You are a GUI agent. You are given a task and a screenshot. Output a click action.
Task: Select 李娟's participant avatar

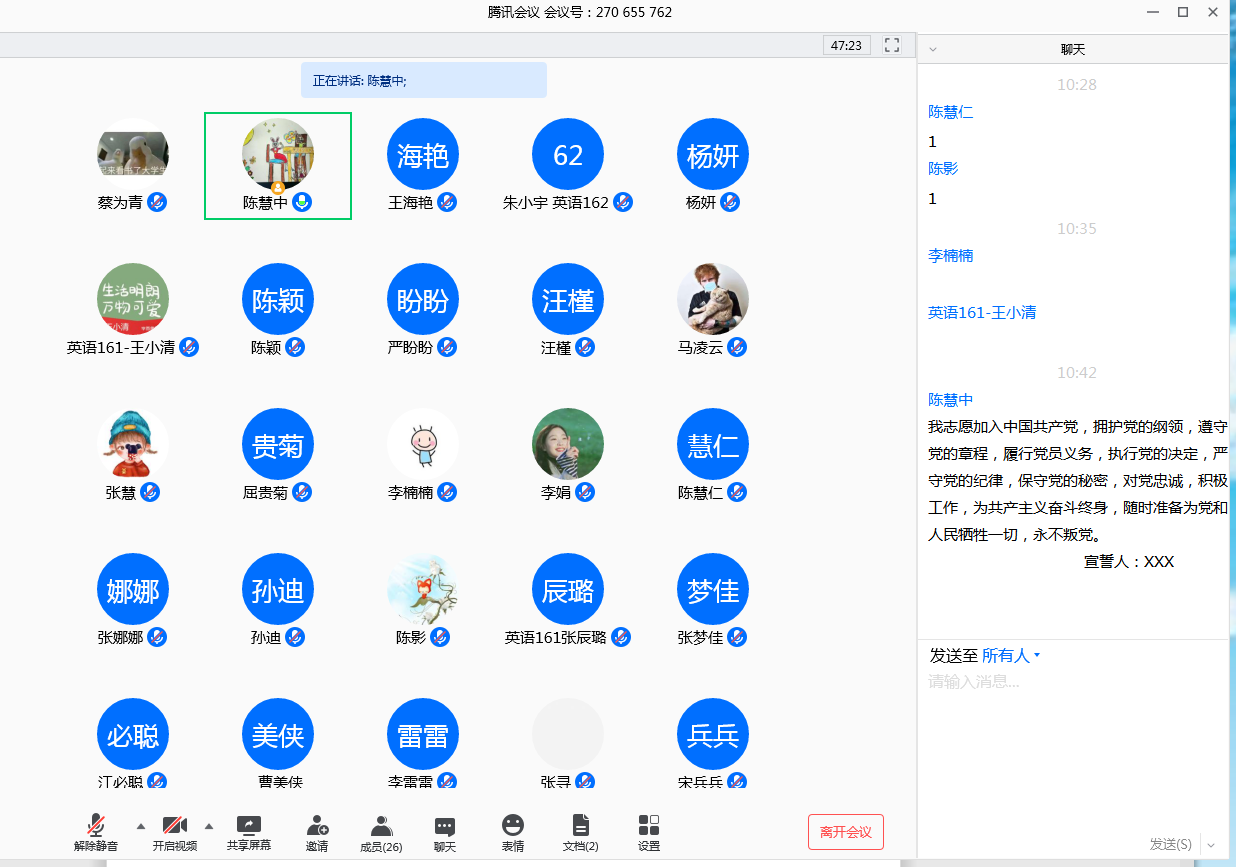[568, 444]
